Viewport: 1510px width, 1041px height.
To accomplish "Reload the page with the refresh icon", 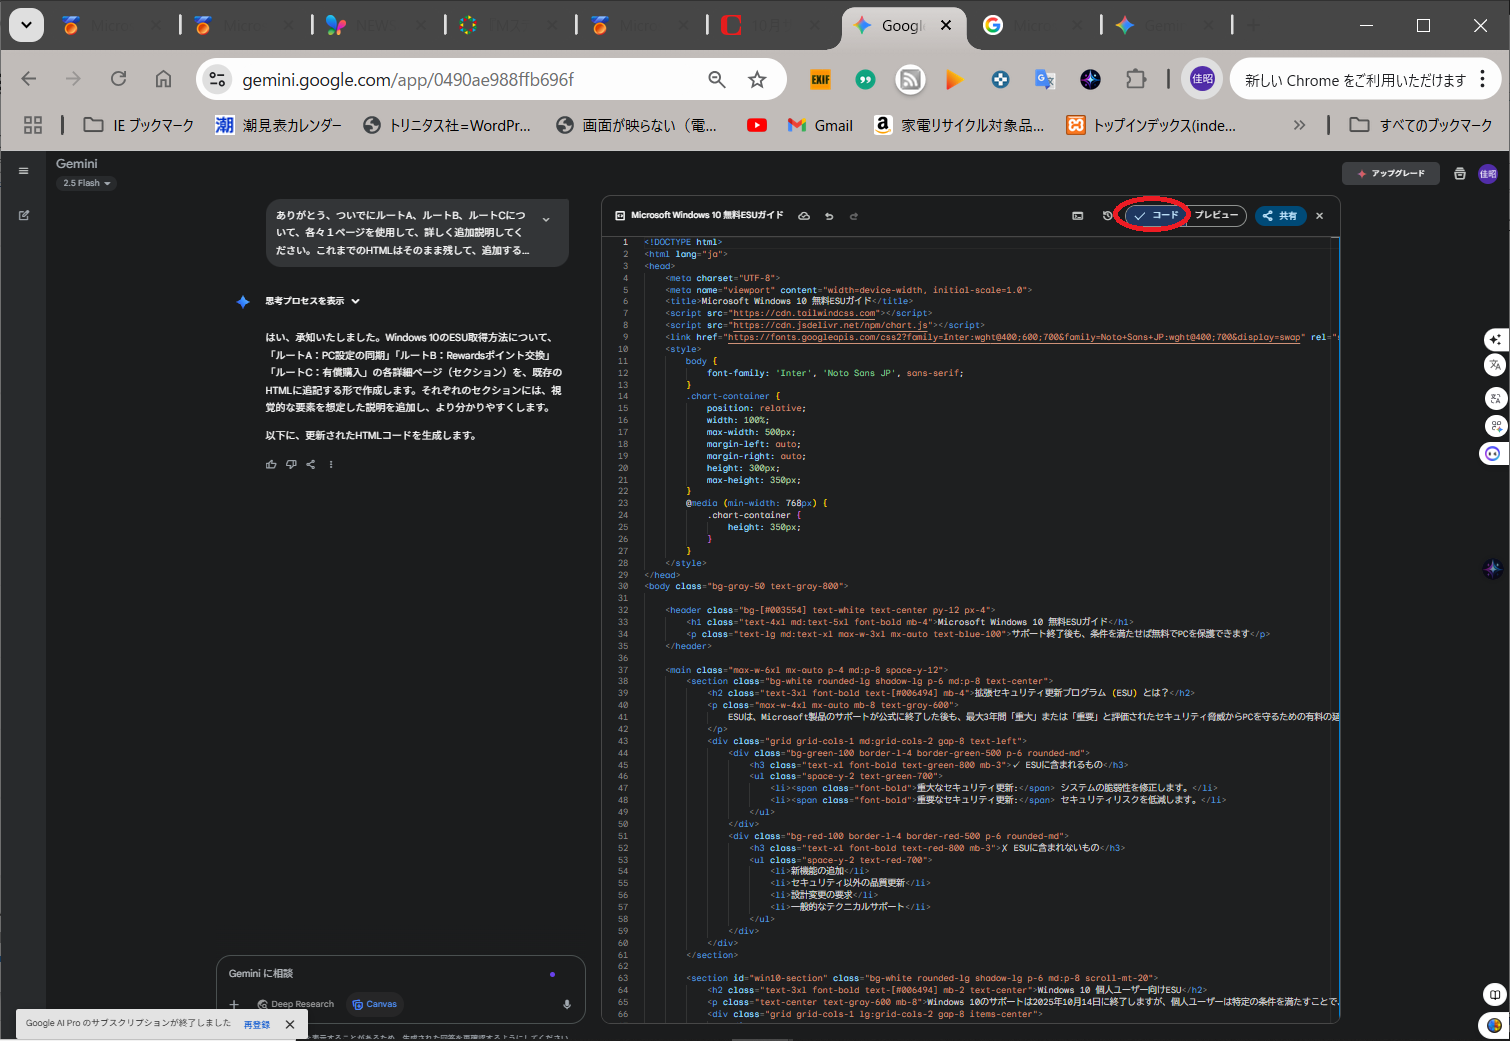I will pyautogui.click(x=118, y=79).
